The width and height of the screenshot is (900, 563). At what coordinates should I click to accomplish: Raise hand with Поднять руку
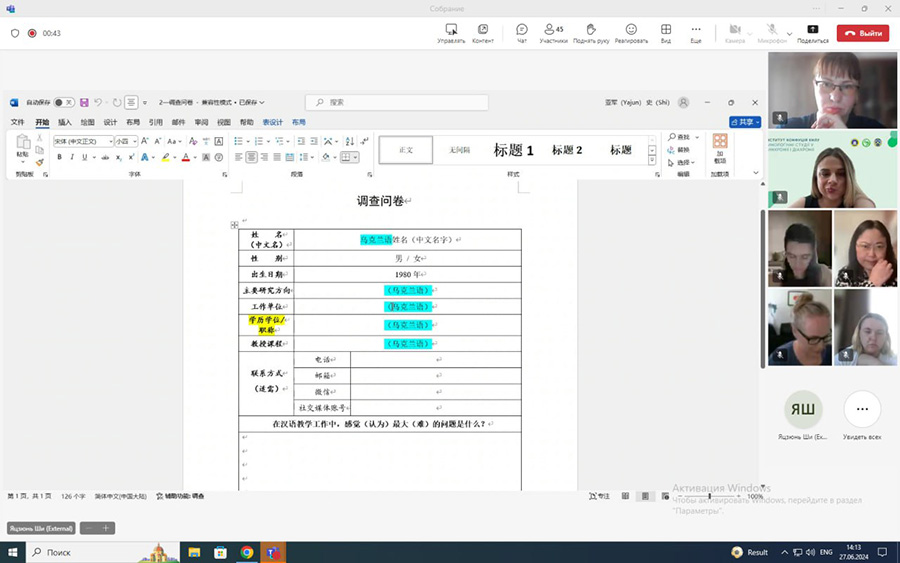tap(591, 32)
